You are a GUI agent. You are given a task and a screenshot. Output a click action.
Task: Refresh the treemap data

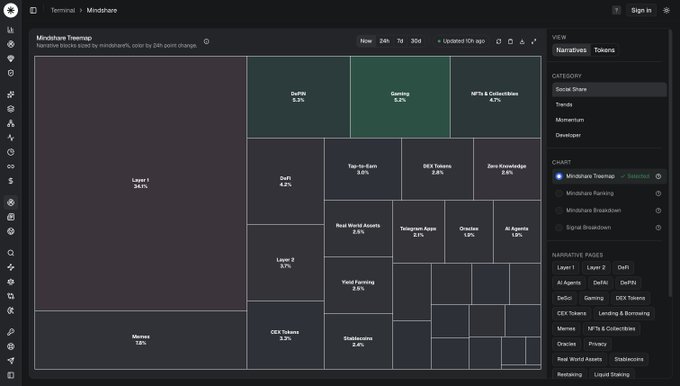click(499, 41)
